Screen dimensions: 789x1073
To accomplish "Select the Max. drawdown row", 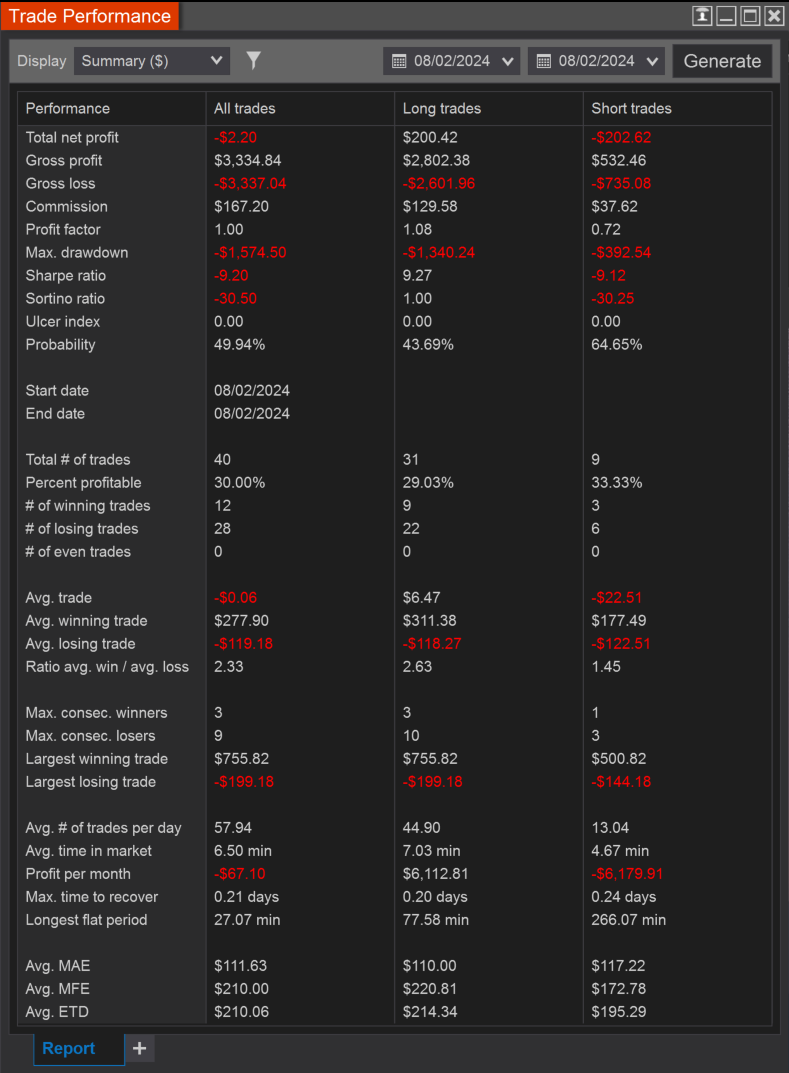I will click(395, 253).
